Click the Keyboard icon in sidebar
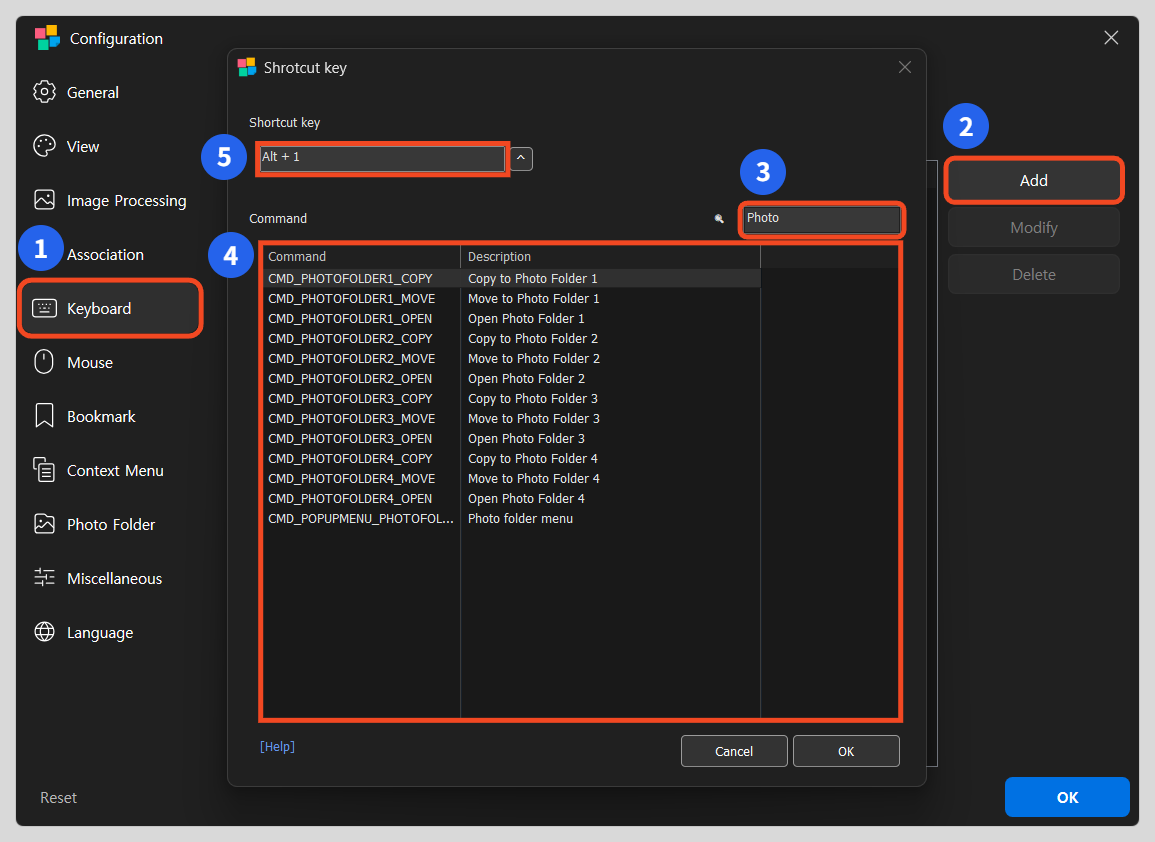The image size is (1155, 842). tap(44, 308)
